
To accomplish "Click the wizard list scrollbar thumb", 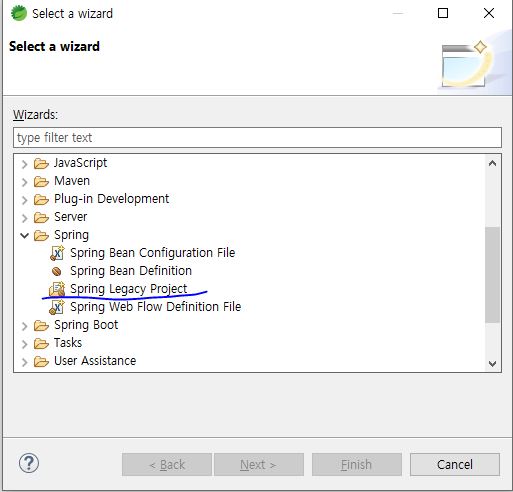I will coord(492,275).
